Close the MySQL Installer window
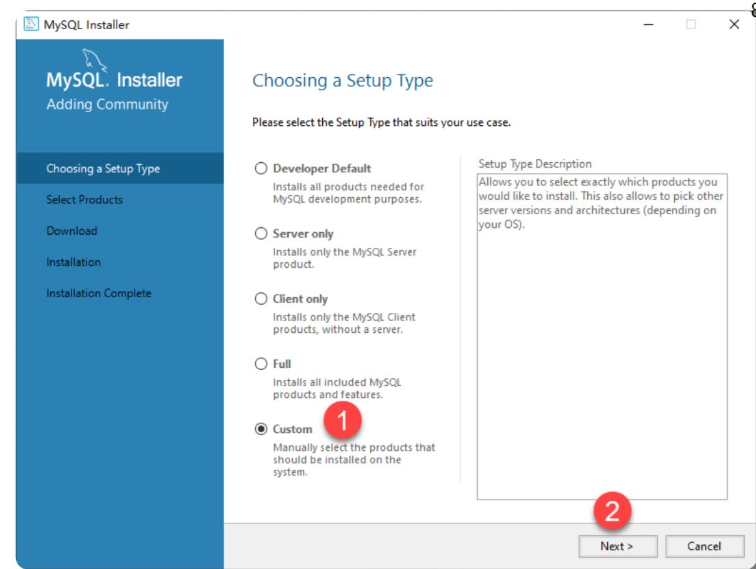Image resolution: width=756 pixels, height=569 pixels. point(734,25)
